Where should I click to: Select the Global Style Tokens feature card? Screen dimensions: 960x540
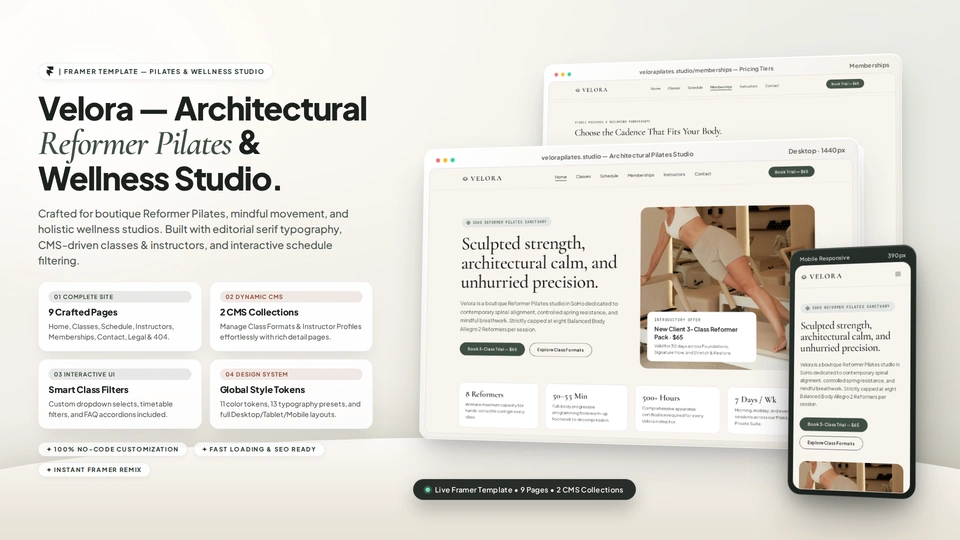point(291,394)
